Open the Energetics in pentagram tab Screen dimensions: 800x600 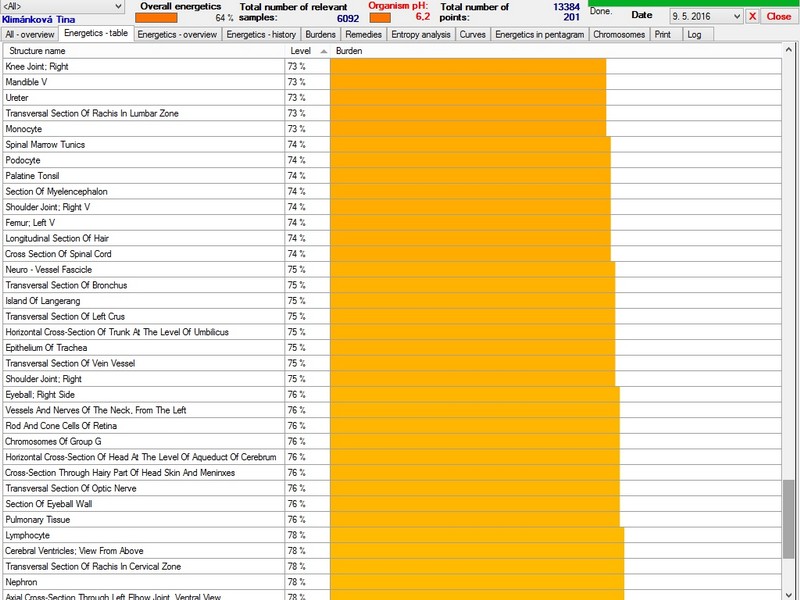[x=539, y=34]
